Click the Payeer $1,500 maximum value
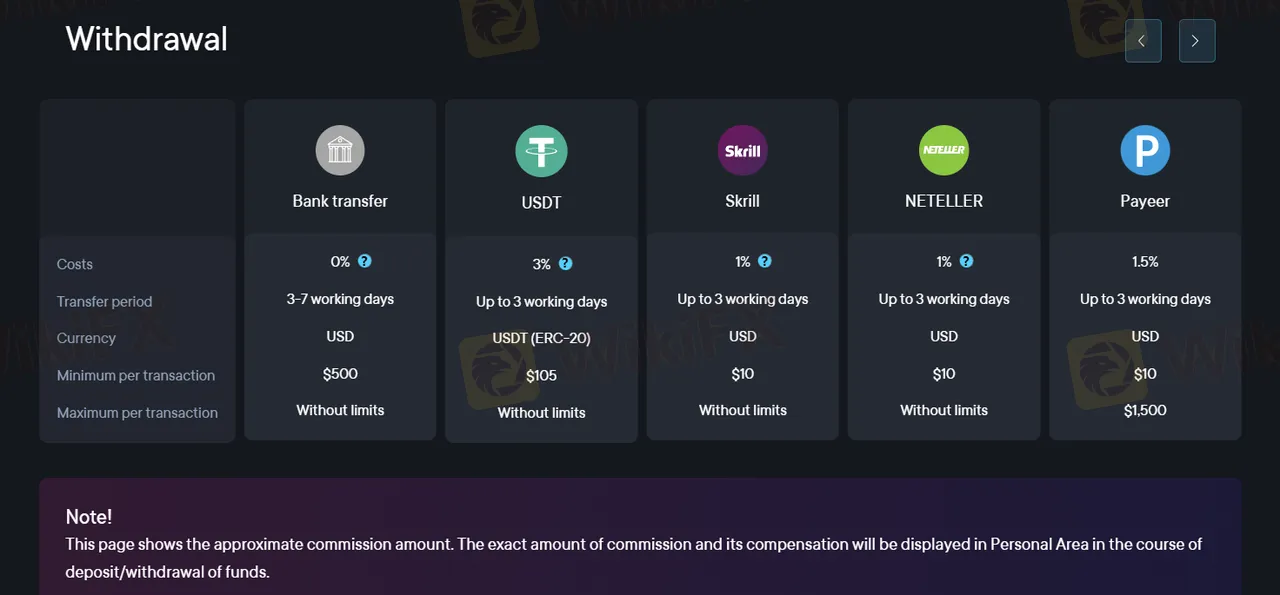 point(1145,410)
